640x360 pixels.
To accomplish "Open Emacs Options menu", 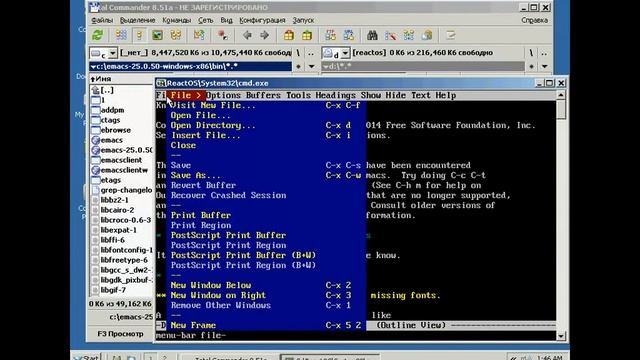I will coord(223,96).
